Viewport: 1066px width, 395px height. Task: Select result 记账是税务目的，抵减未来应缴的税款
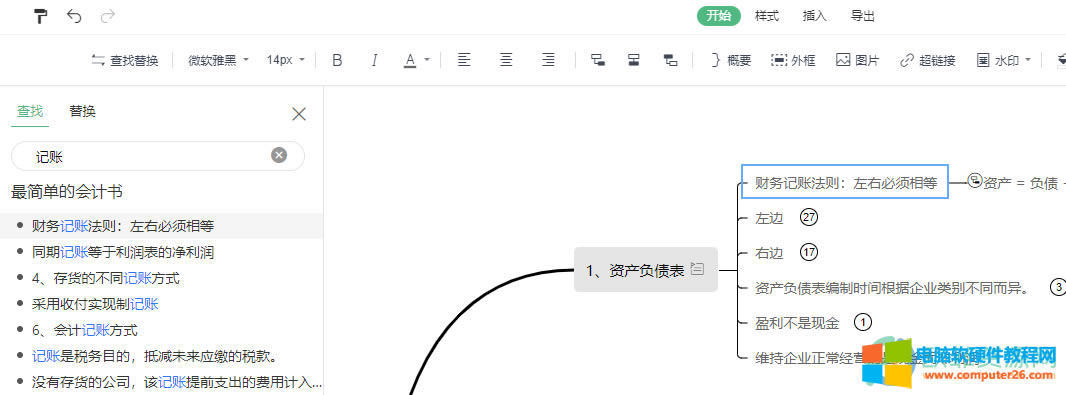point(162,356)
